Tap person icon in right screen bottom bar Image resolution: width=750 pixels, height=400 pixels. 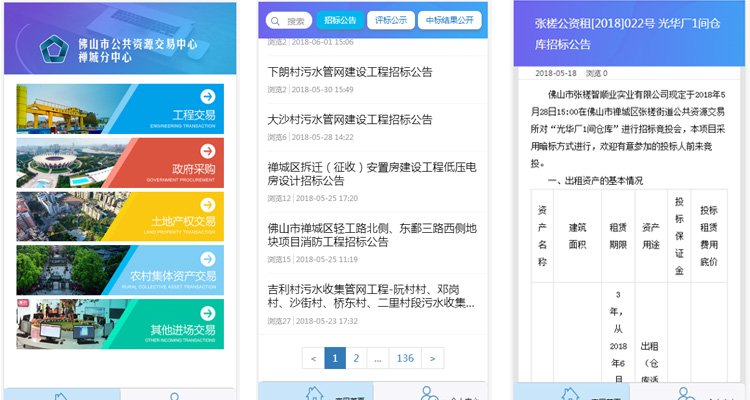pyautogui.click(x=685, y=393)
